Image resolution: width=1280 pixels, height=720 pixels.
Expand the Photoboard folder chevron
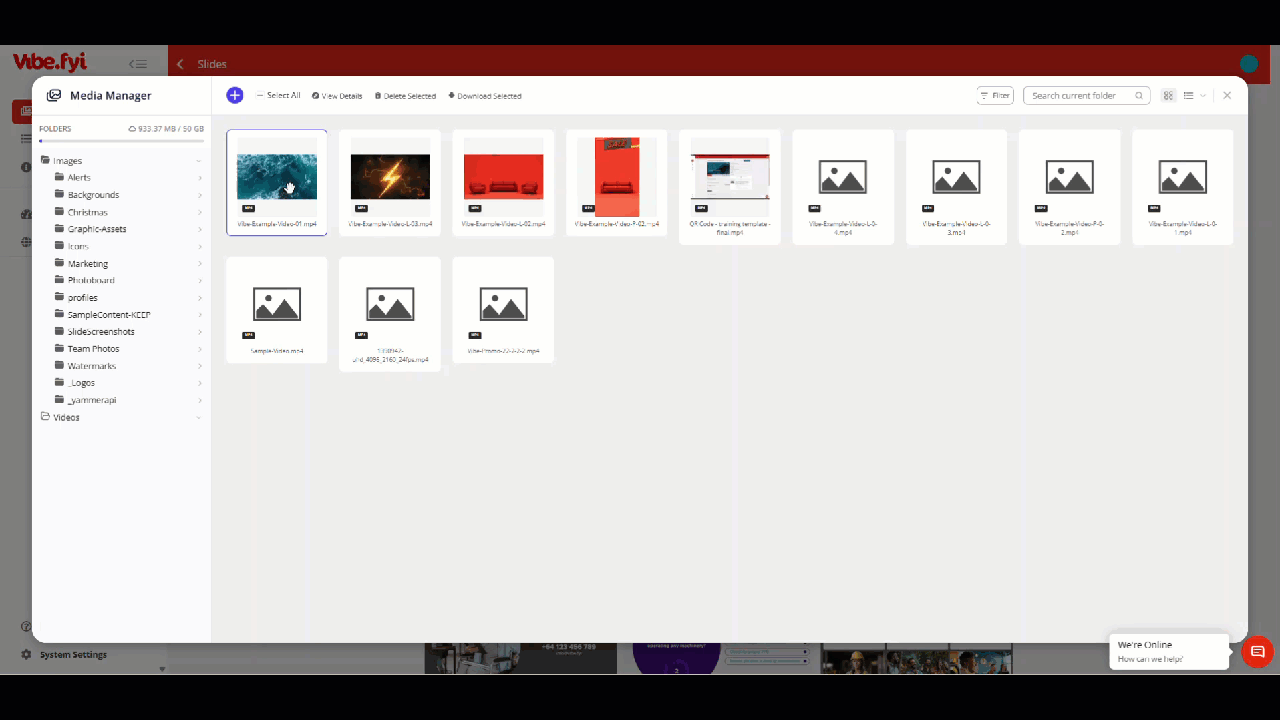200,281
